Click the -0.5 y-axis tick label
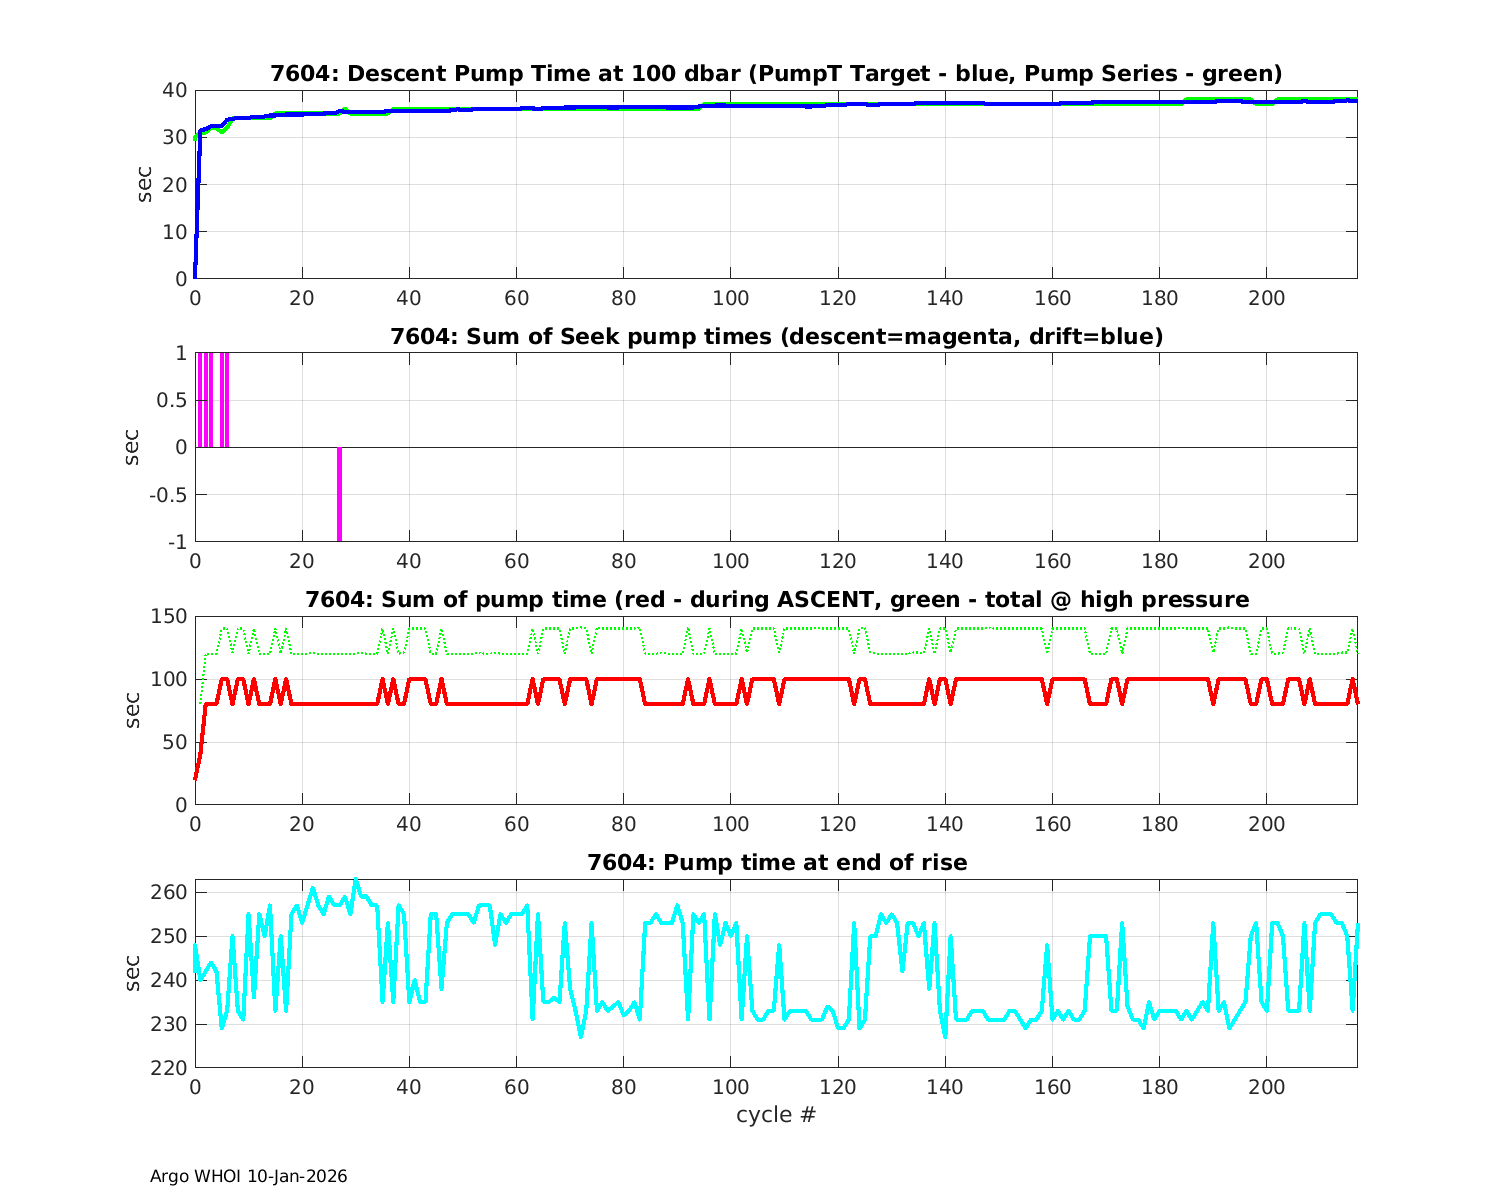This screenshot has width=1500, height=1200. tap(167, 495)
